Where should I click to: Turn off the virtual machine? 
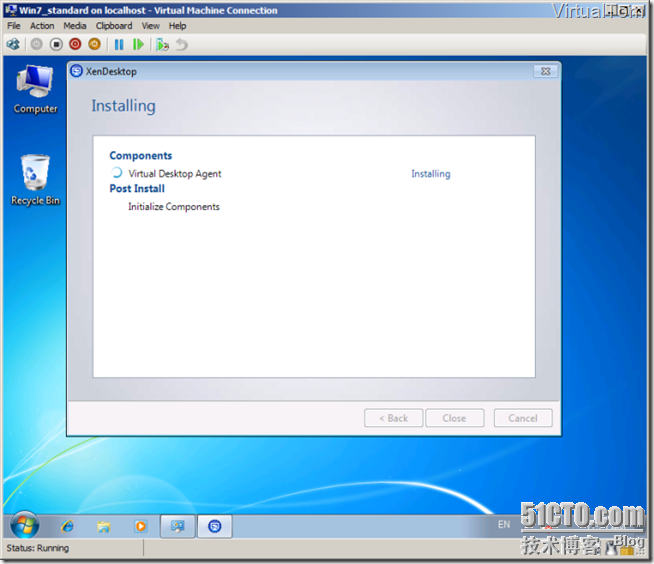coord(56,44)
